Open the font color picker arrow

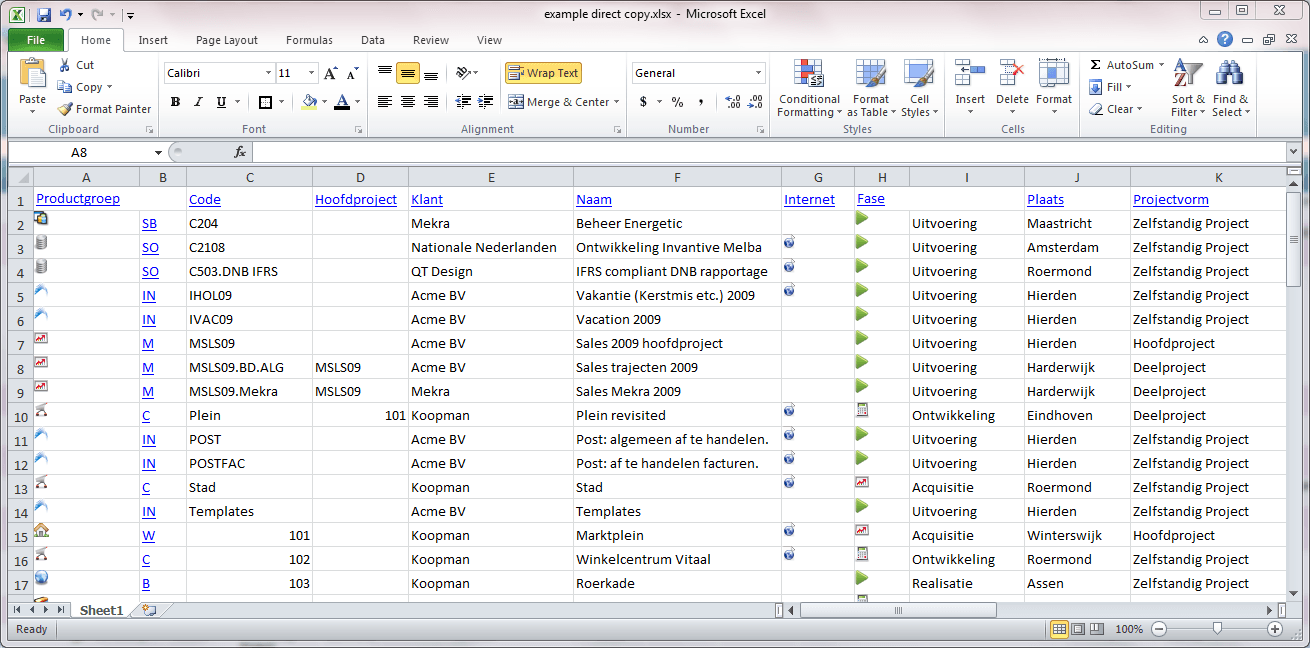coord(358,102)
